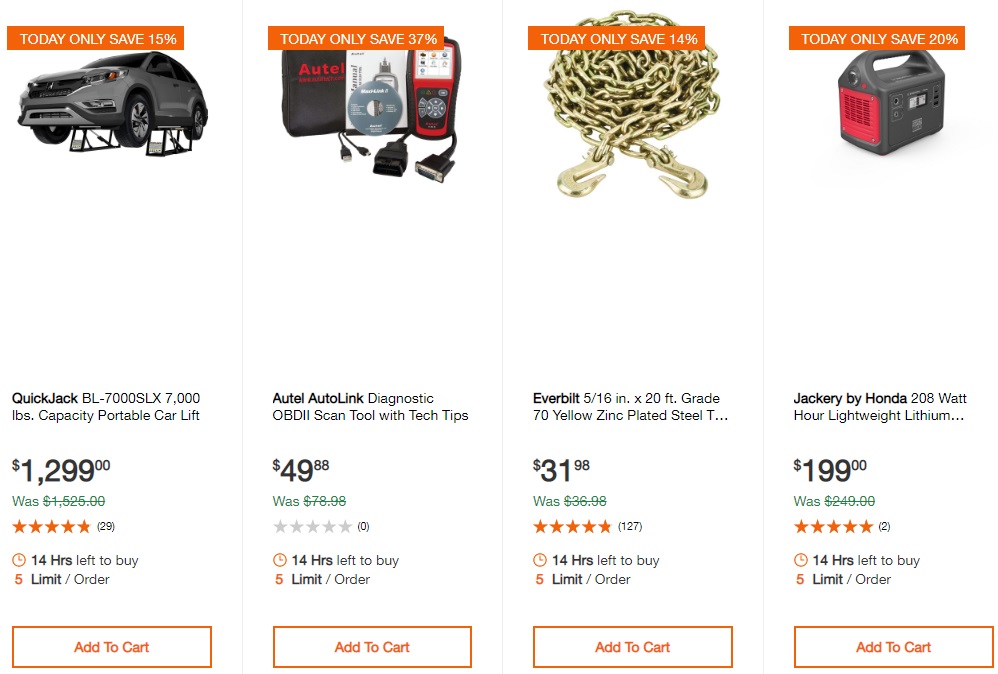Click the clock icon under QuickJack lift
Image resolution: width=998 pixels, height=674 pixels.
19,560
